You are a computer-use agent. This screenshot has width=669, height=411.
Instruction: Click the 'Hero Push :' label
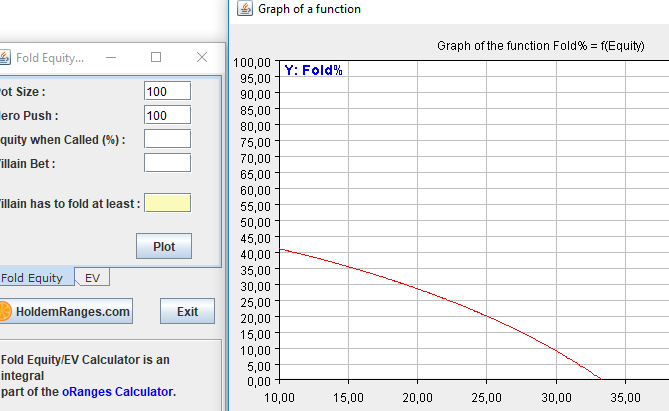28,116
